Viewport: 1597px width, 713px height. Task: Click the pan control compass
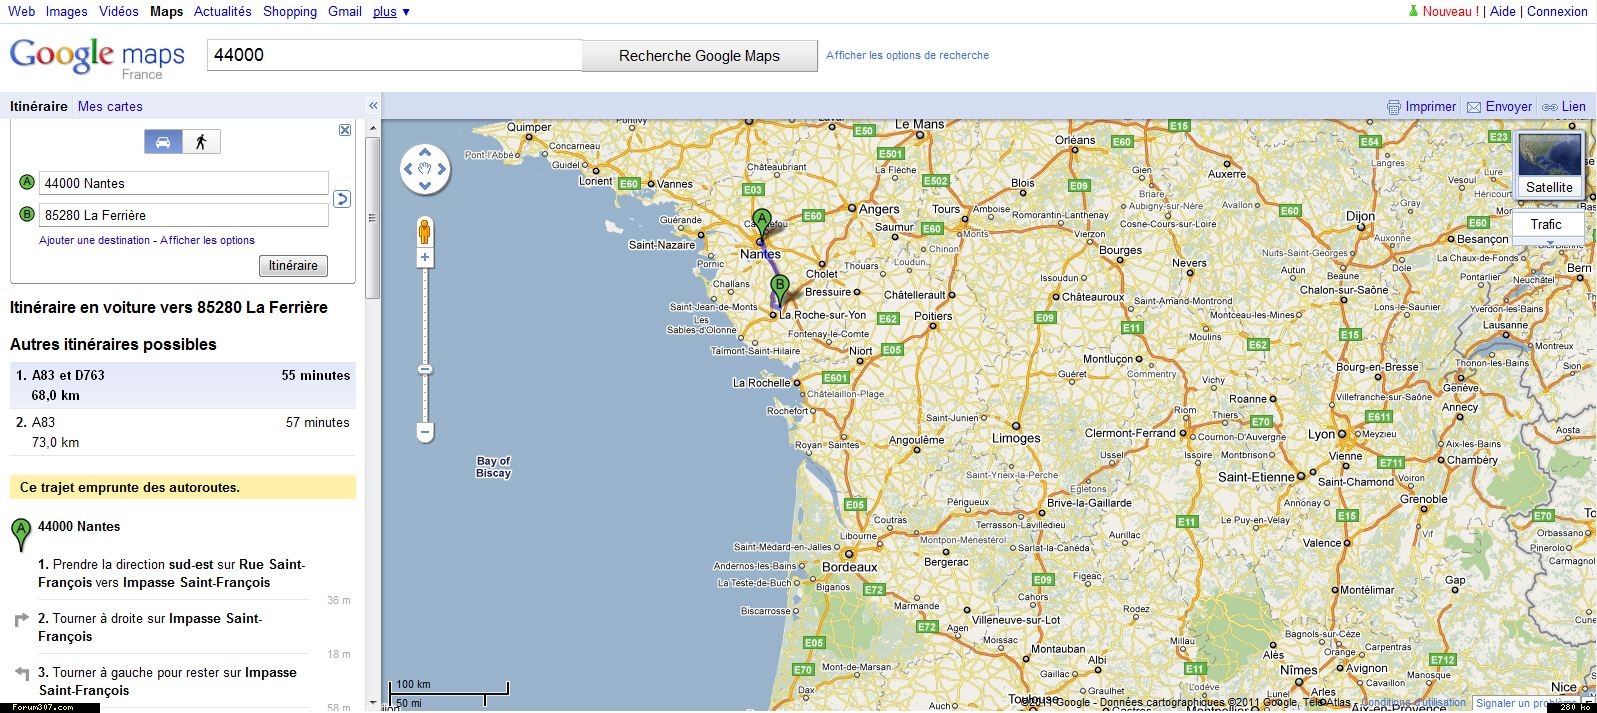point(425,169)
